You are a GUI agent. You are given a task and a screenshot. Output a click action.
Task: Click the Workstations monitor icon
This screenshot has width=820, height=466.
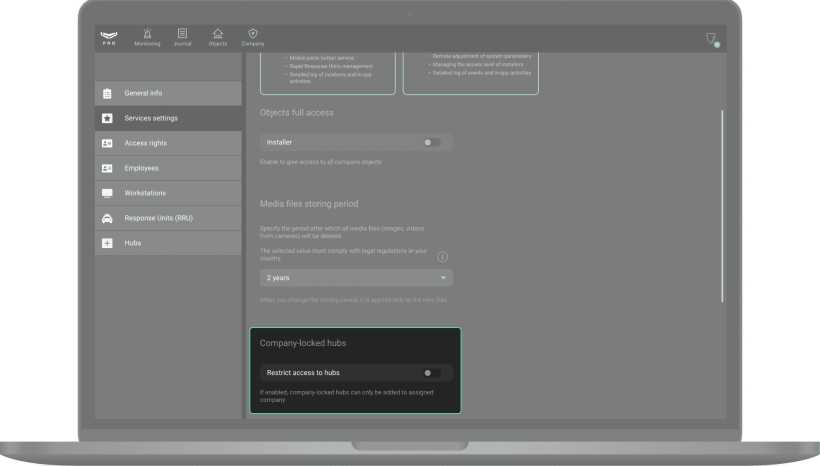click(108, 193)
